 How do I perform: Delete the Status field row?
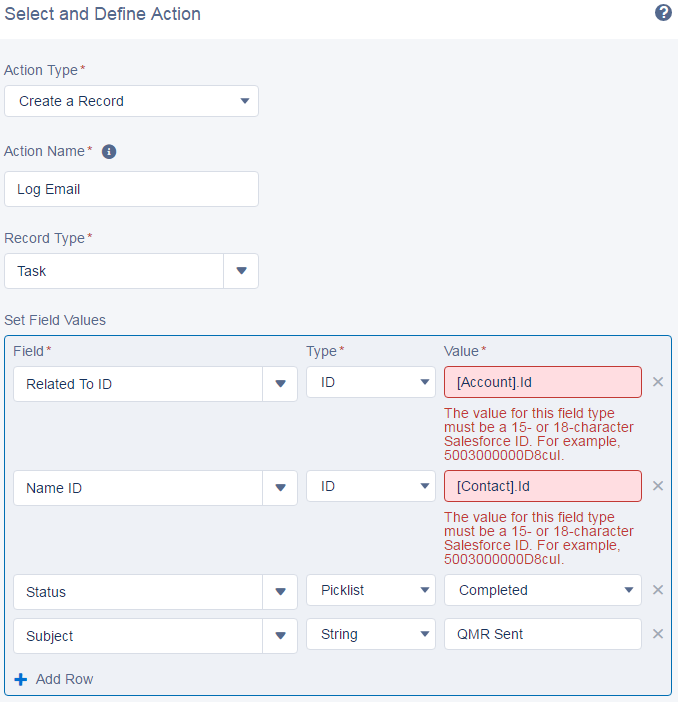[x=658, y=590]
